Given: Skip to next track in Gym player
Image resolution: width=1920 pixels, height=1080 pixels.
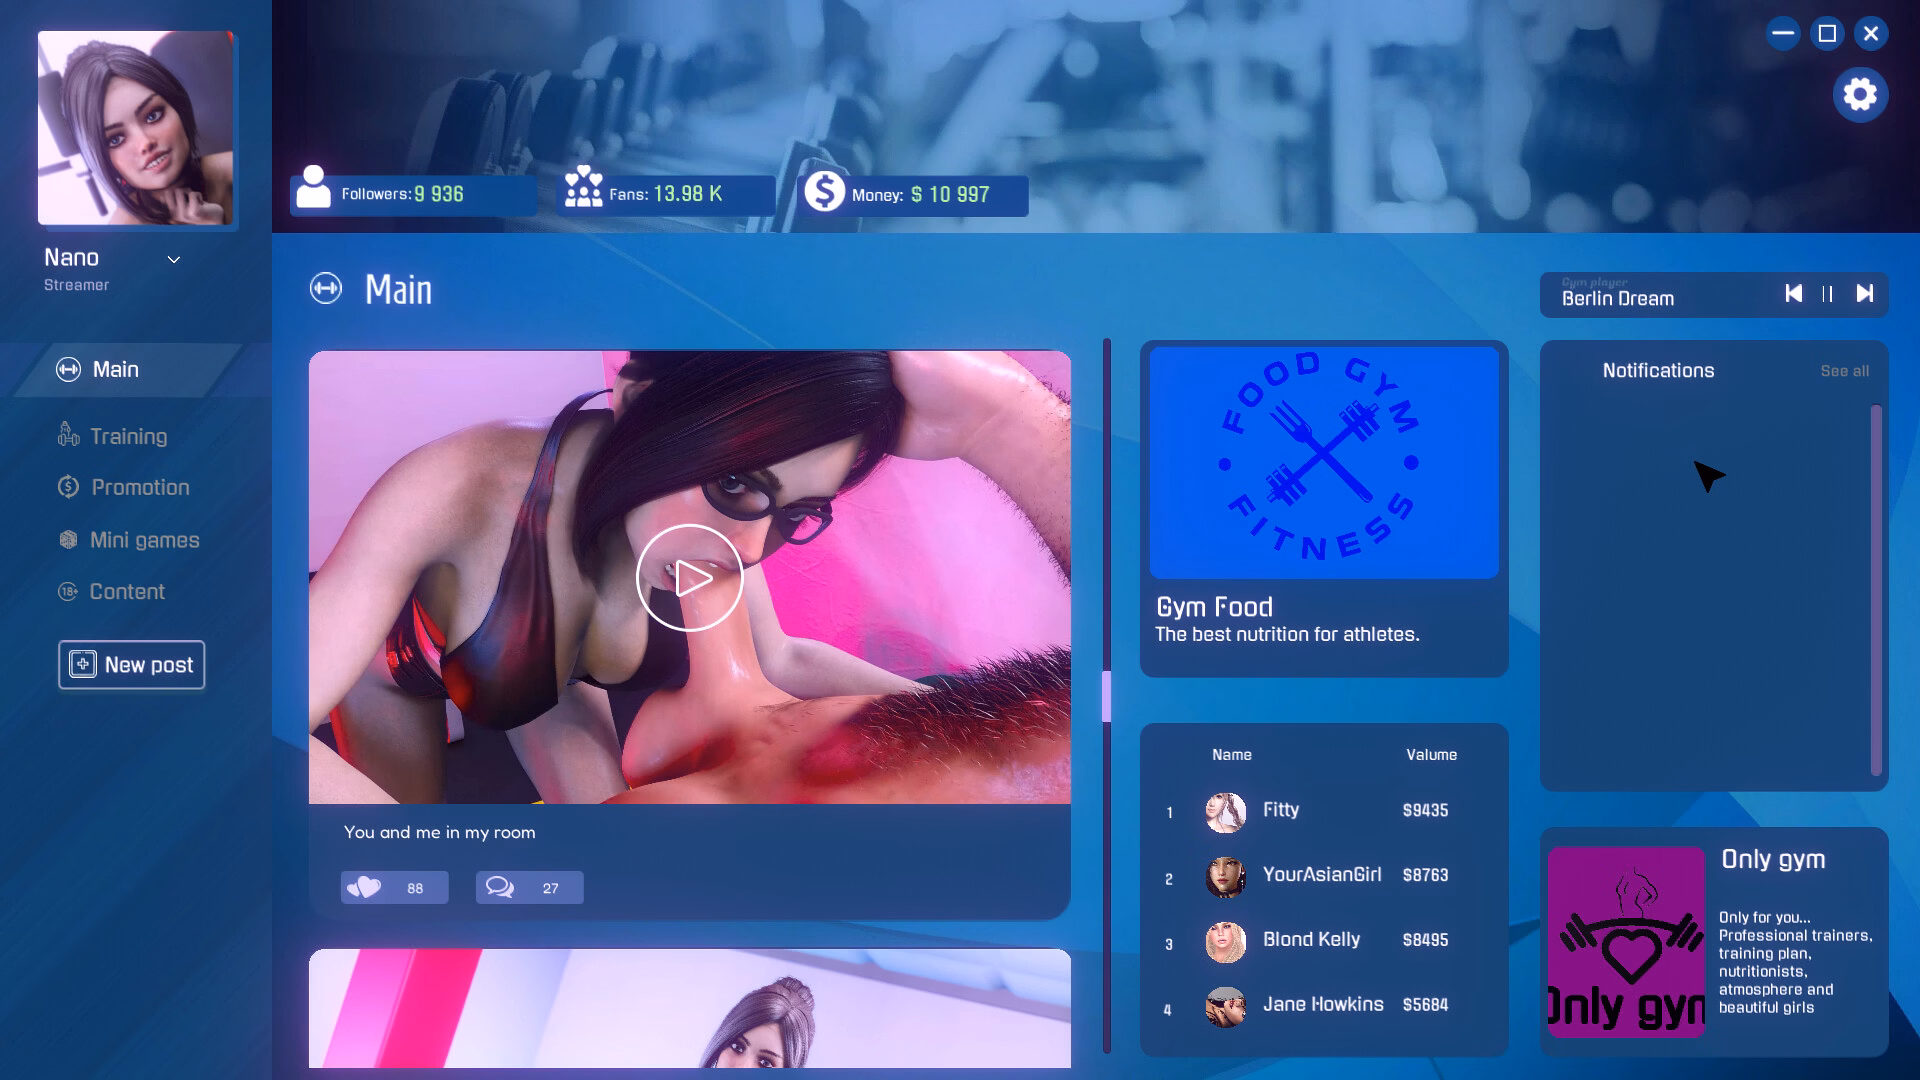Looking at the screenshot, I should pyautogui.click(x=1865, y=294).
